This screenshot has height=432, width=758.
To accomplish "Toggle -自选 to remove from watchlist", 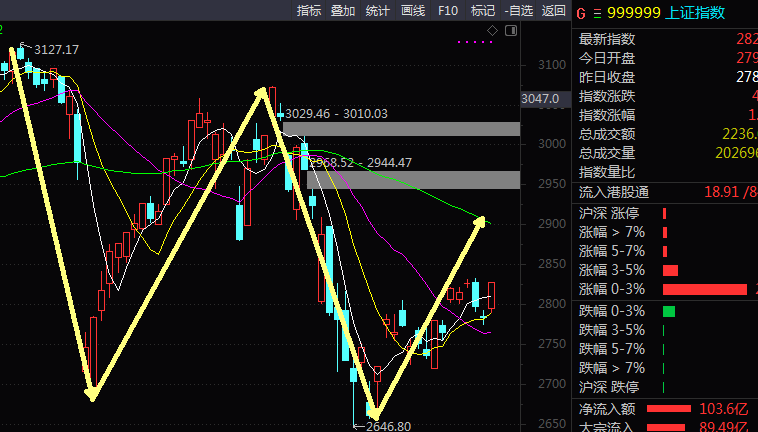I will [x=518, y=11].
